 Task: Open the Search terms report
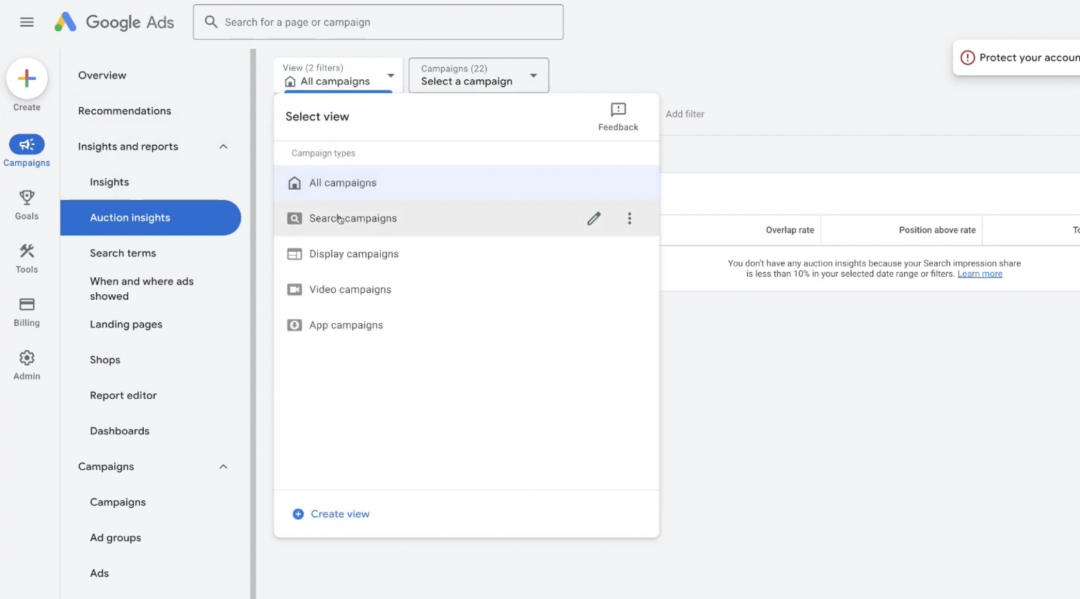(x=123, y=253)
